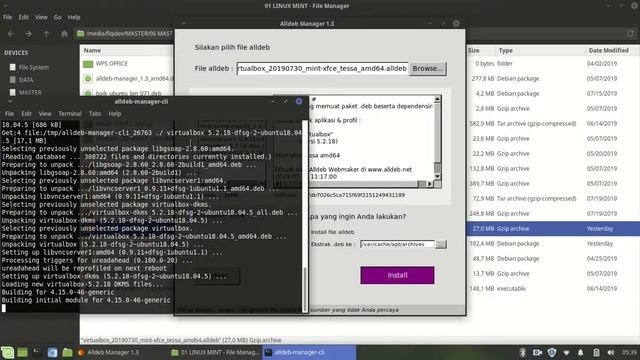Open the volume speaker tray icon
640x360 pixels.
(611, 352)
